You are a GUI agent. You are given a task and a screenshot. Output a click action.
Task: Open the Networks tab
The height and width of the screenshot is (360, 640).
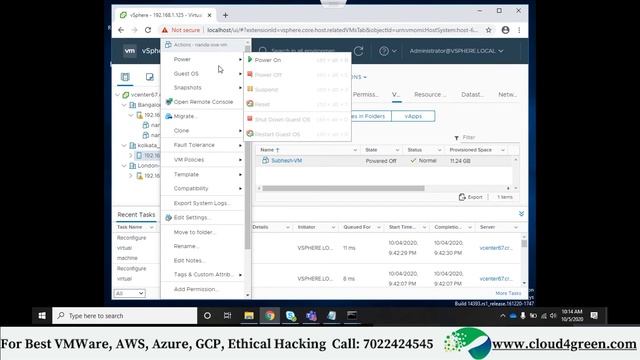[x=508, y=94]
